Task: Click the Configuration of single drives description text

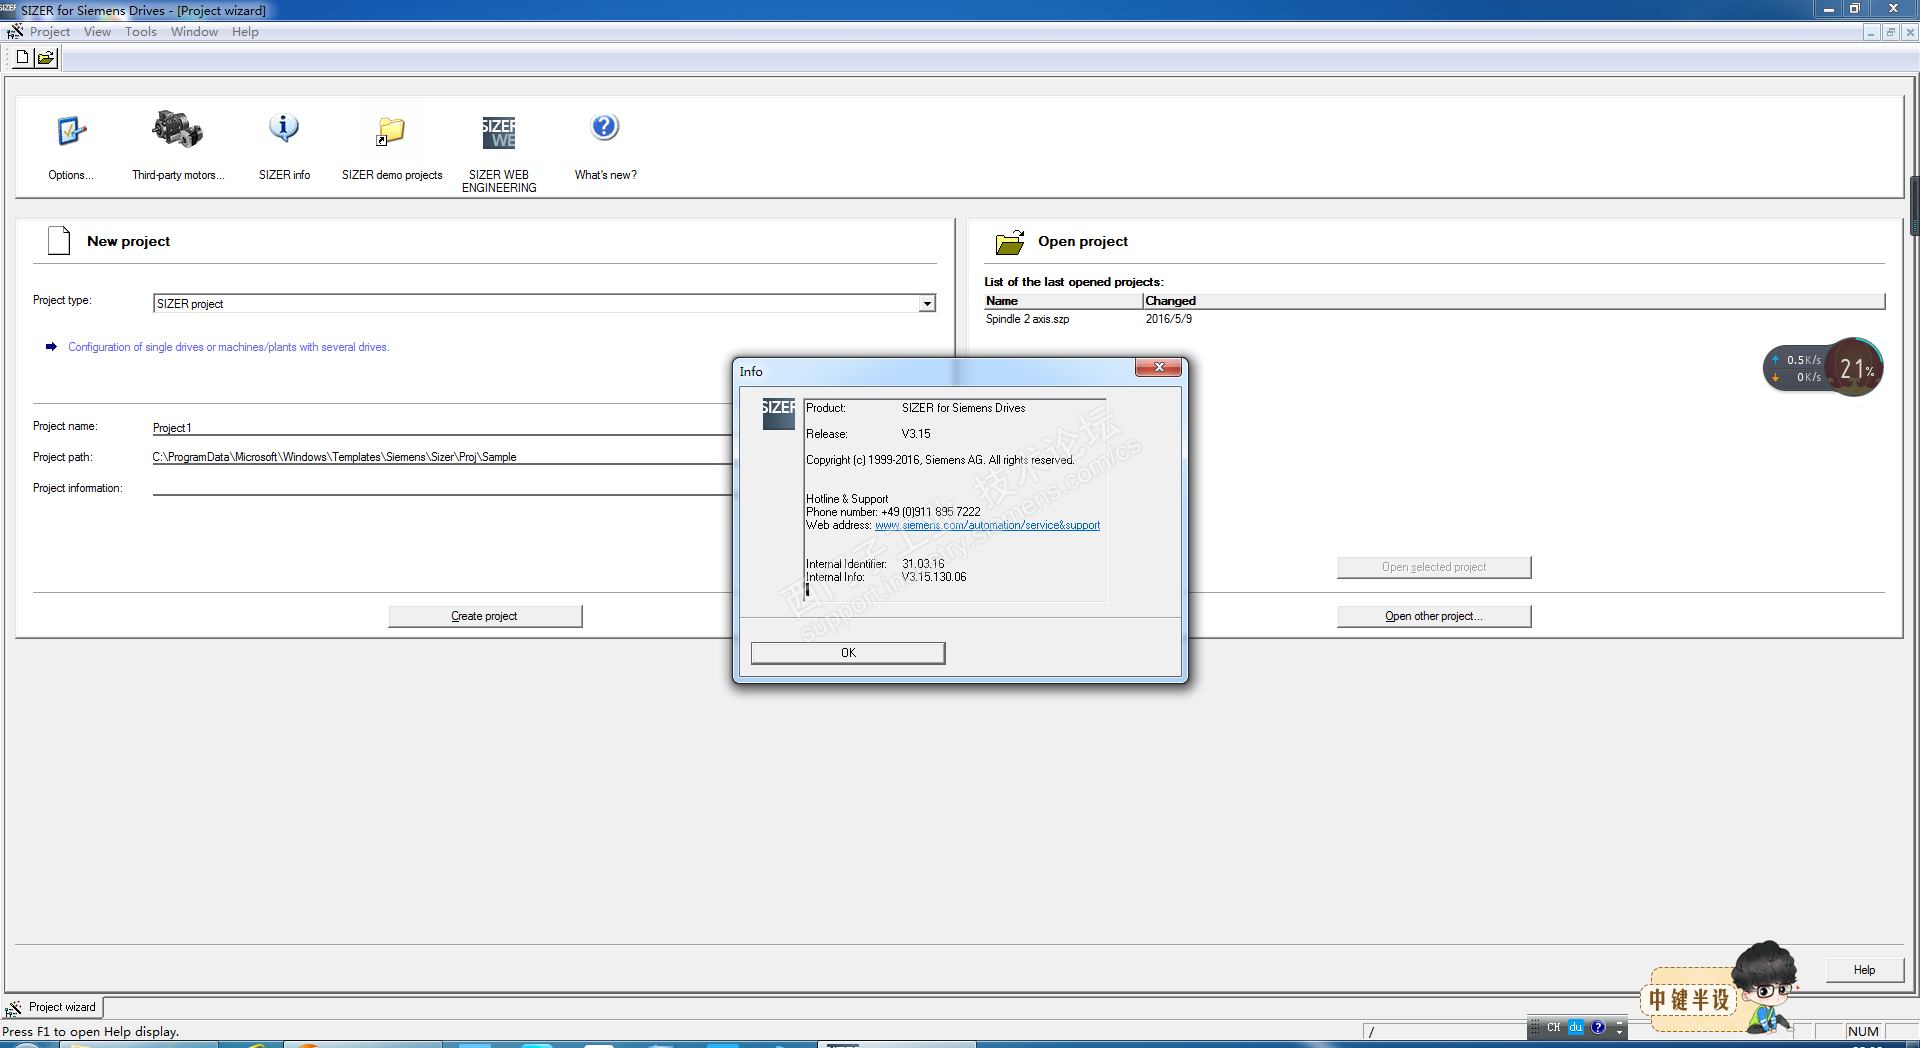Action: (x=228, y=347)
